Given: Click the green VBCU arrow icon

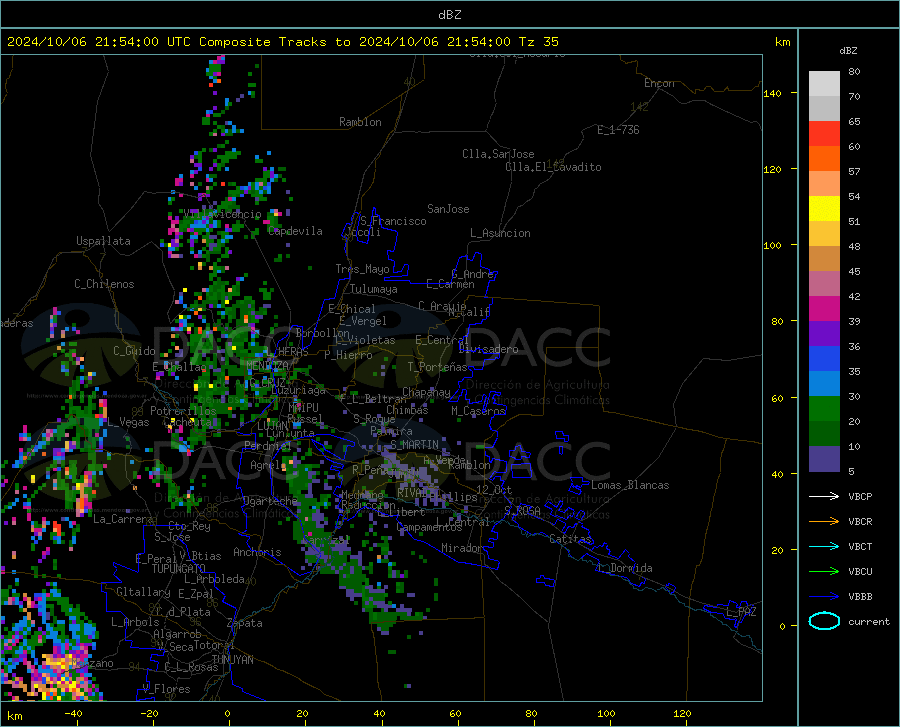Looking at the screenshot, I should point(824,571).
